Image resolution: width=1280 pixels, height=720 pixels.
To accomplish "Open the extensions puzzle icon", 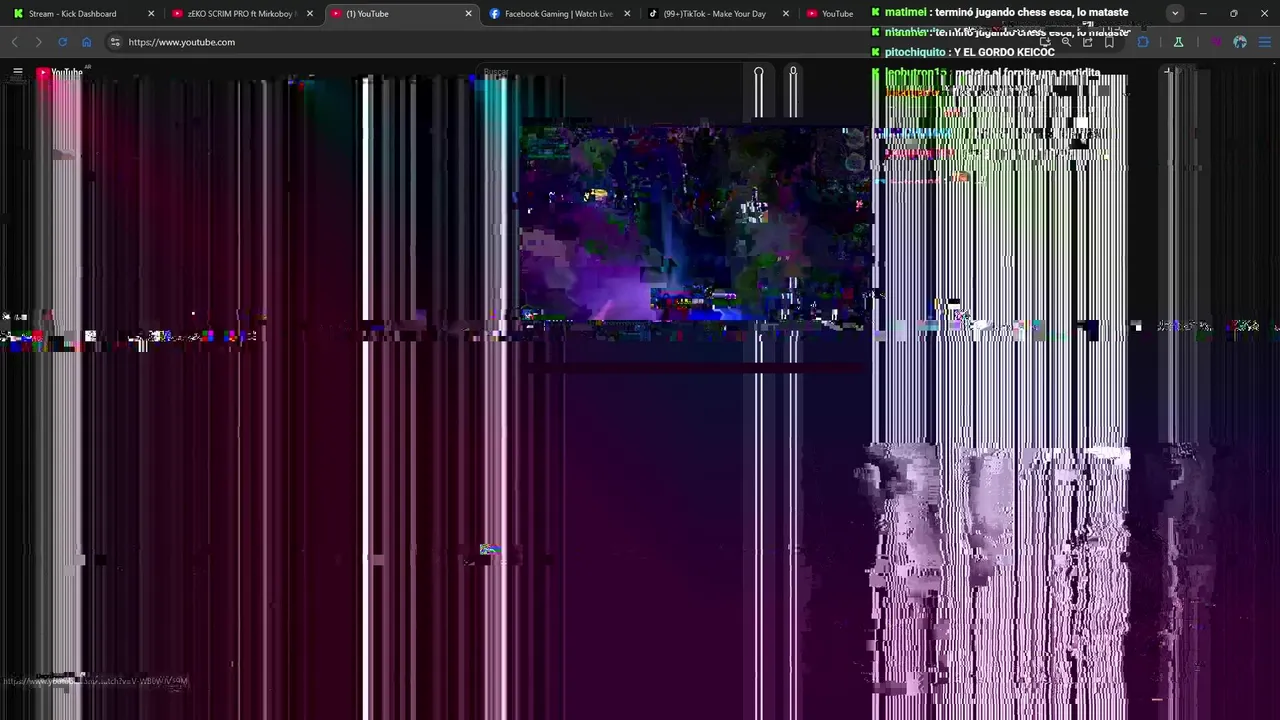I will pos(1143,42).
